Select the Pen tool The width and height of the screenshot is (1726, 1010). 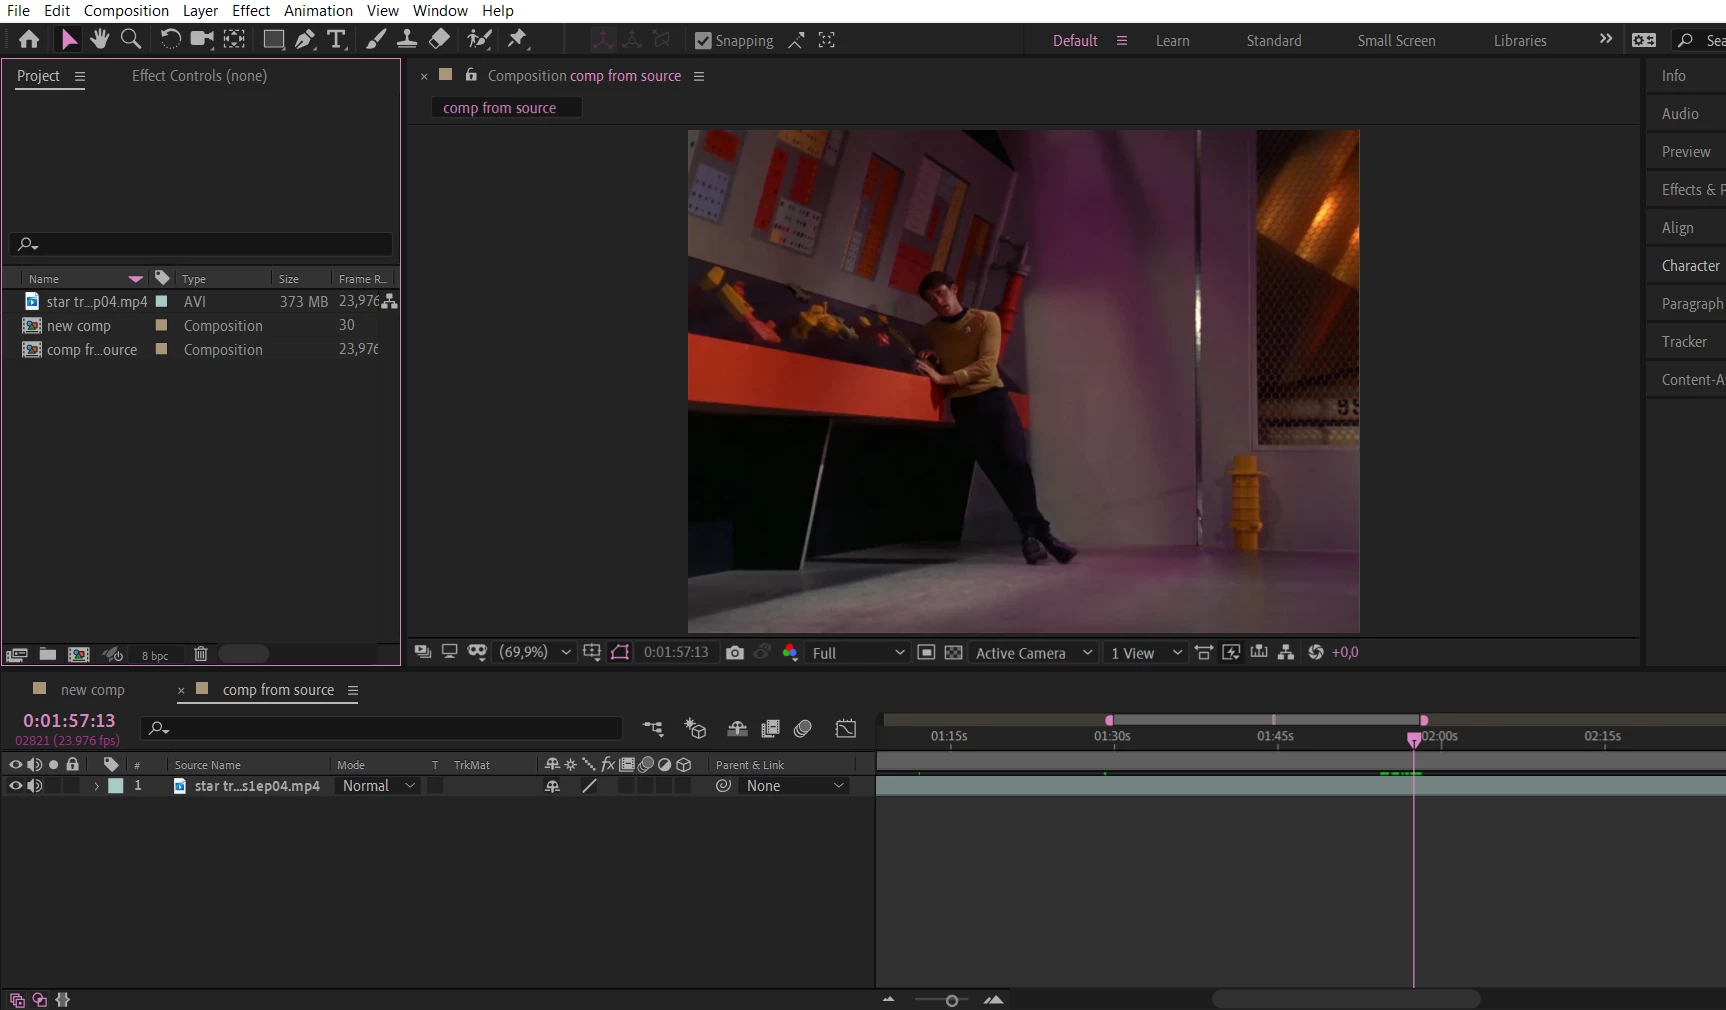305,39
